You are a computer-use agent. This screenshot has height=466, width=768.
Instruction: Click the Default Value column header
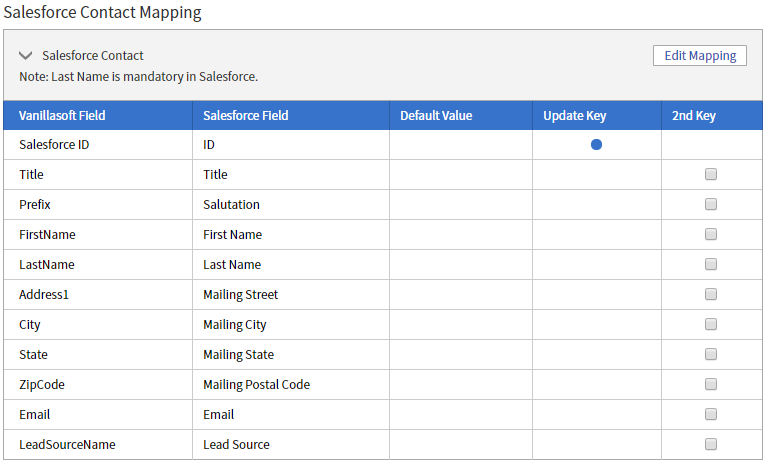coord(461,116)
